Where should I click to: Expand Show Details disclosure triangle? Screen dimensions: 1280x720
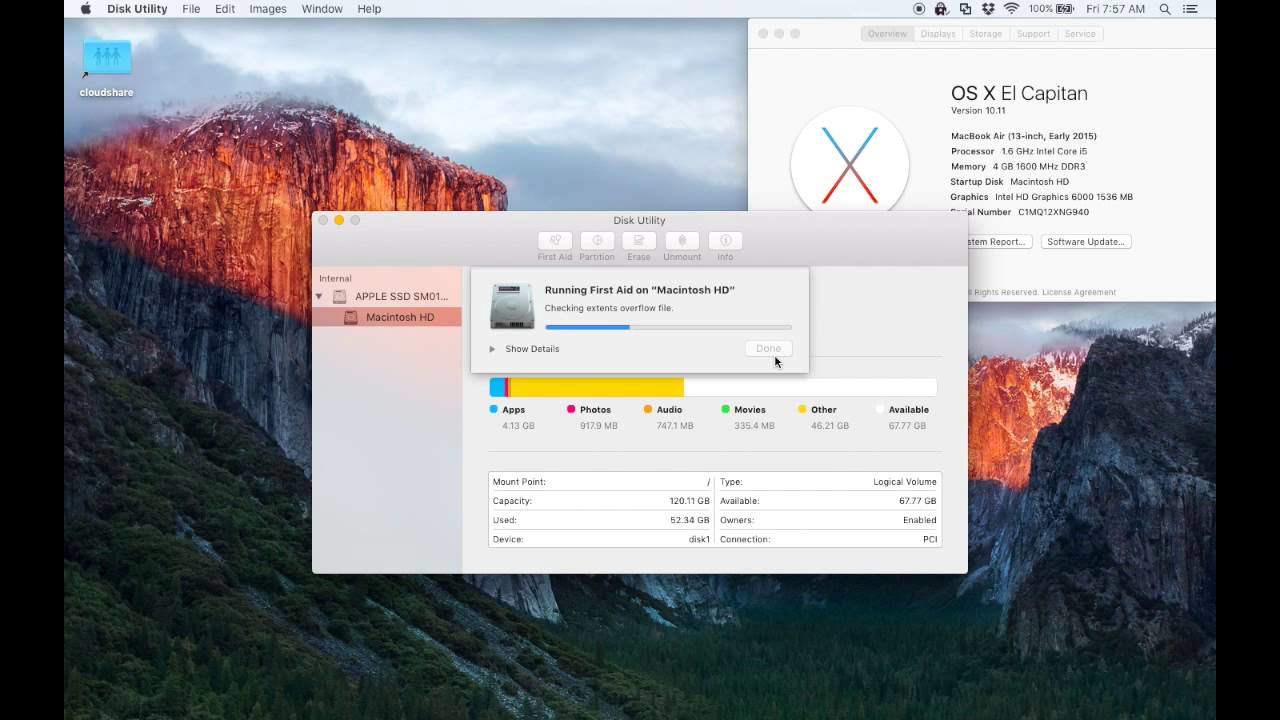492,349
